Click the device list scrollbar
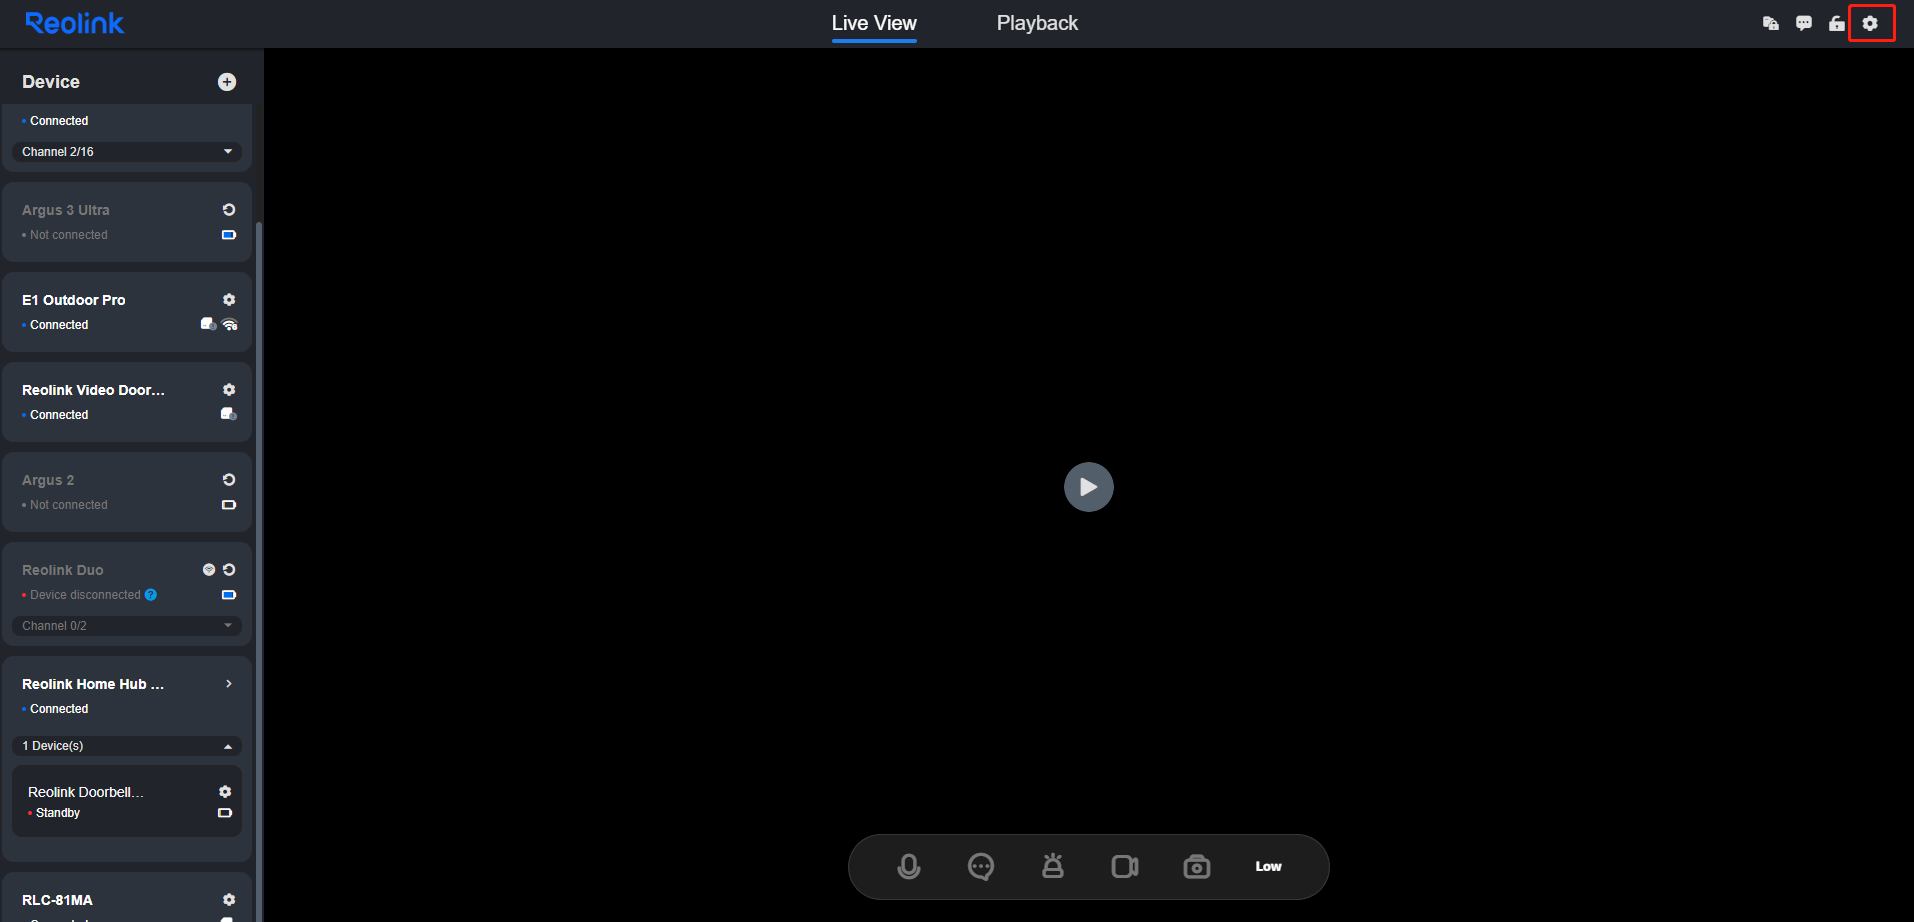This screenshot has width=1914, height=922. tap(259, 570)
